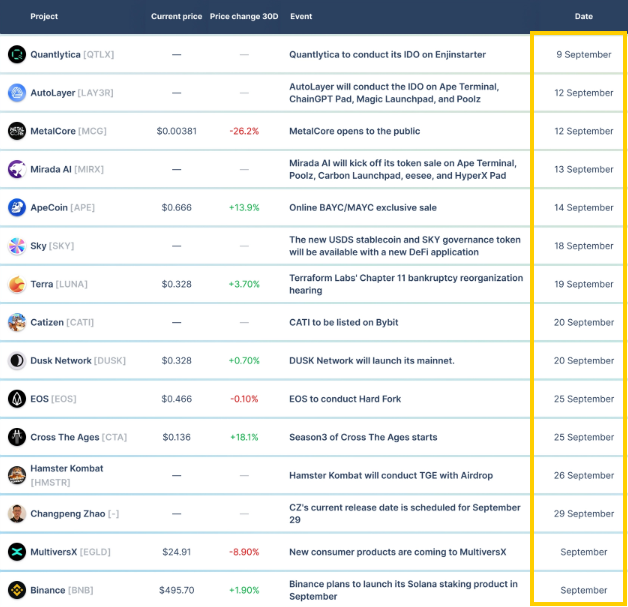The image size is (628, 607).
Task: Click ApeCoin price $0.666
Action: 177,207
